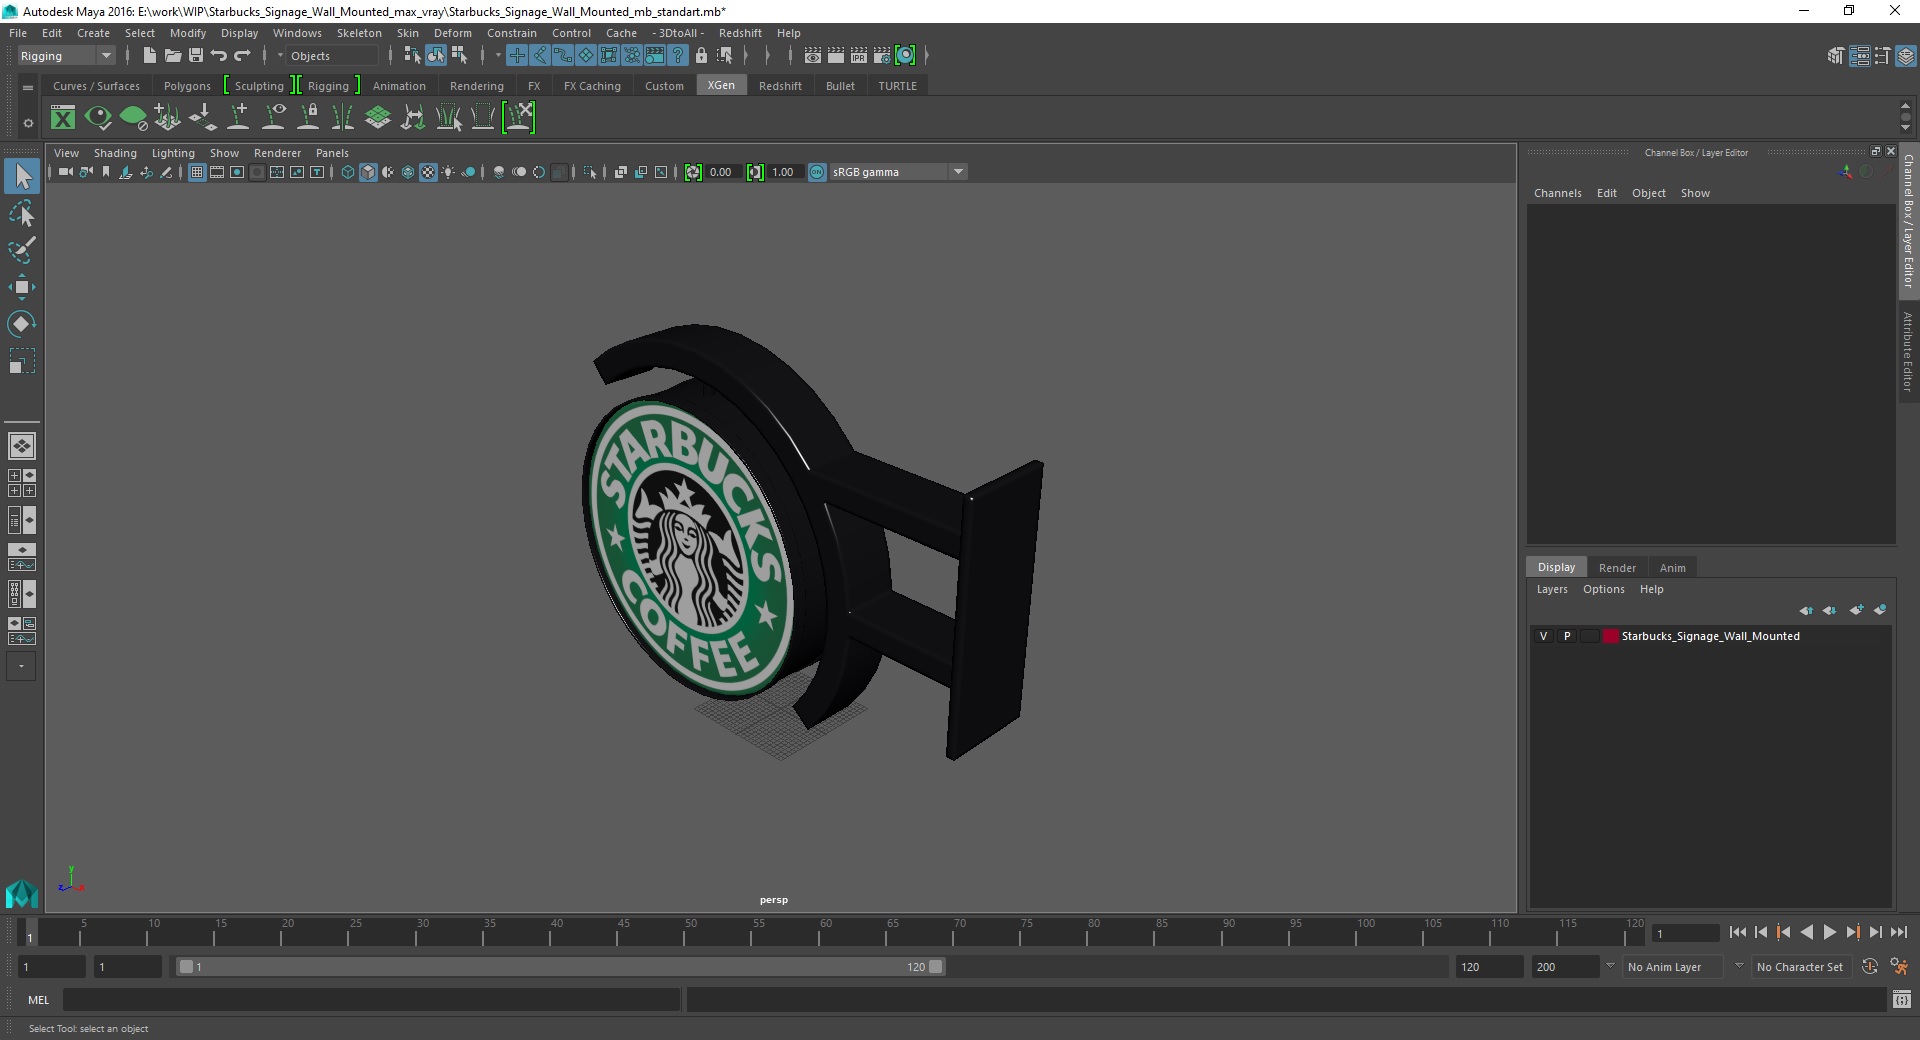Step forward one key
The width and height of the screenshot is (1920, 1040).
click(x=1852, y=932)
